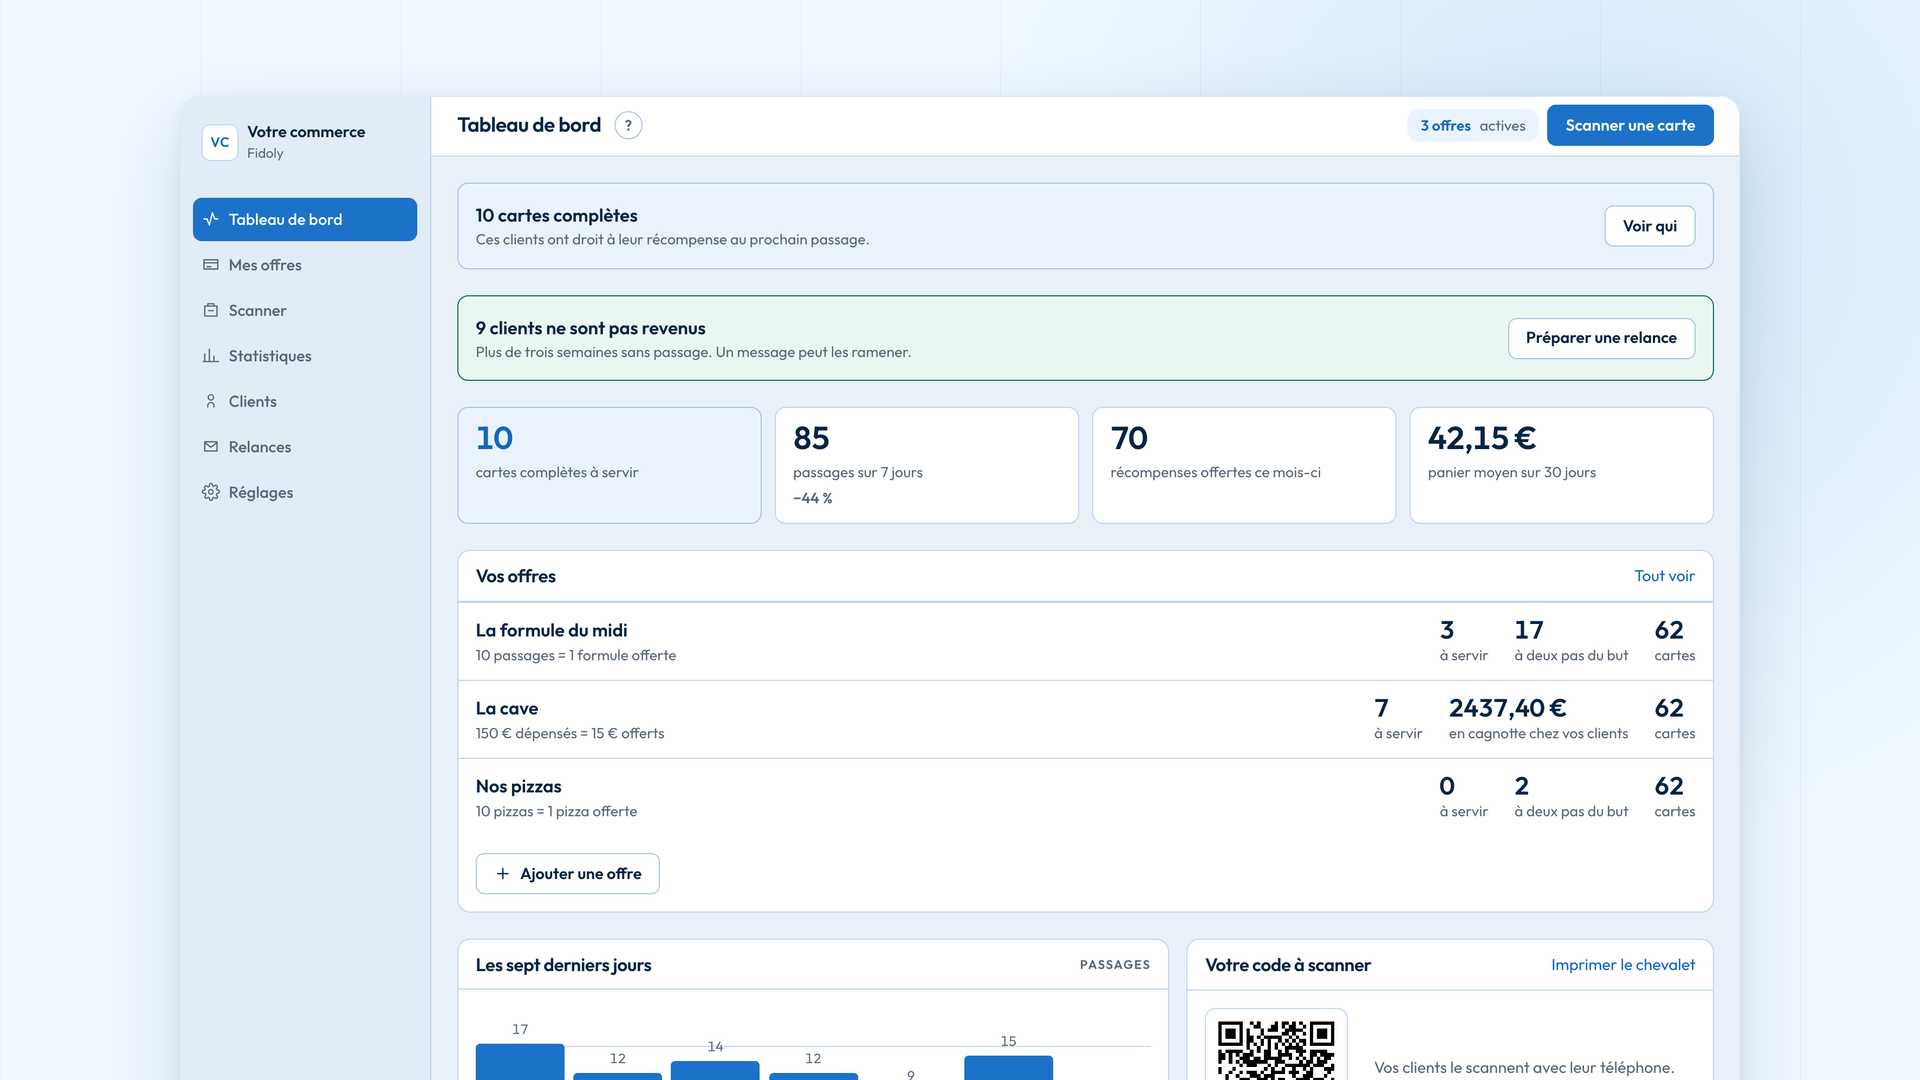Viewport: 1920px width, 1080px height.
Task: Click the Relances envelope icon
Action: point(211,447)
